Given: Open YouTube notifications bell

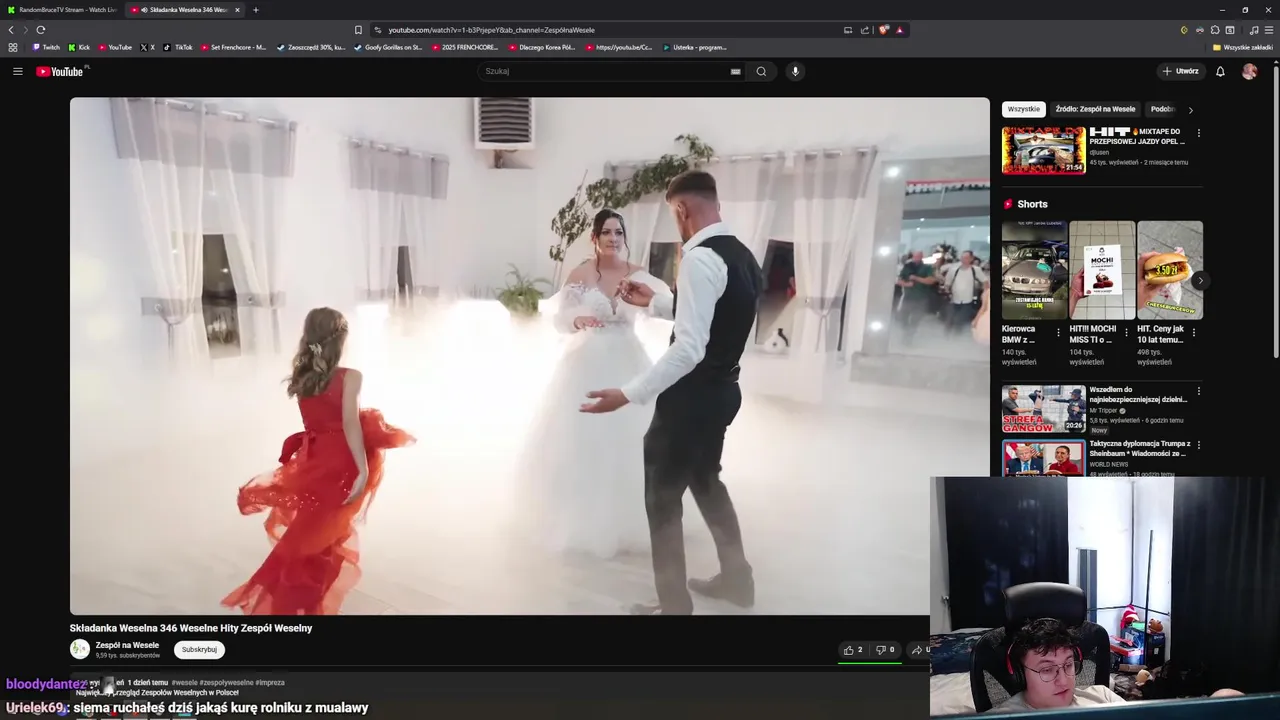Looking at the screenshot, I should pos(1220,71).
